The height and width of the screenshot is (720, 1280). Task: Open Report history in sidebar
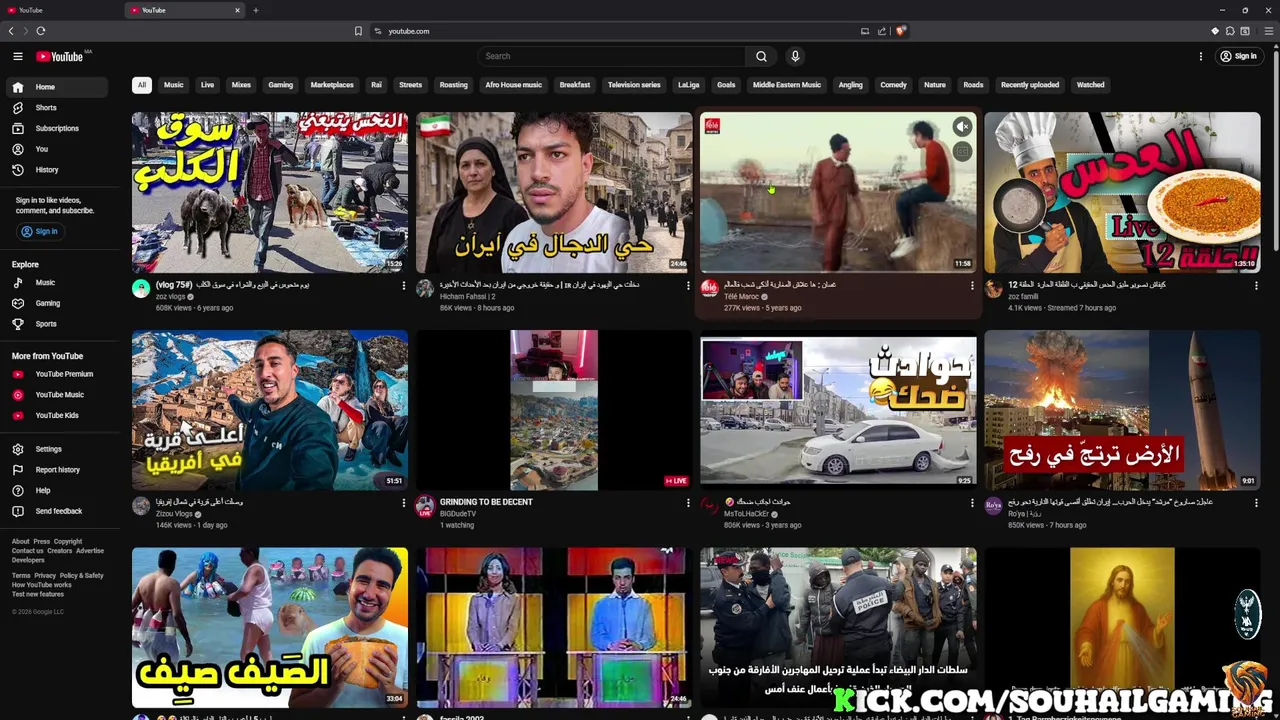56,470
